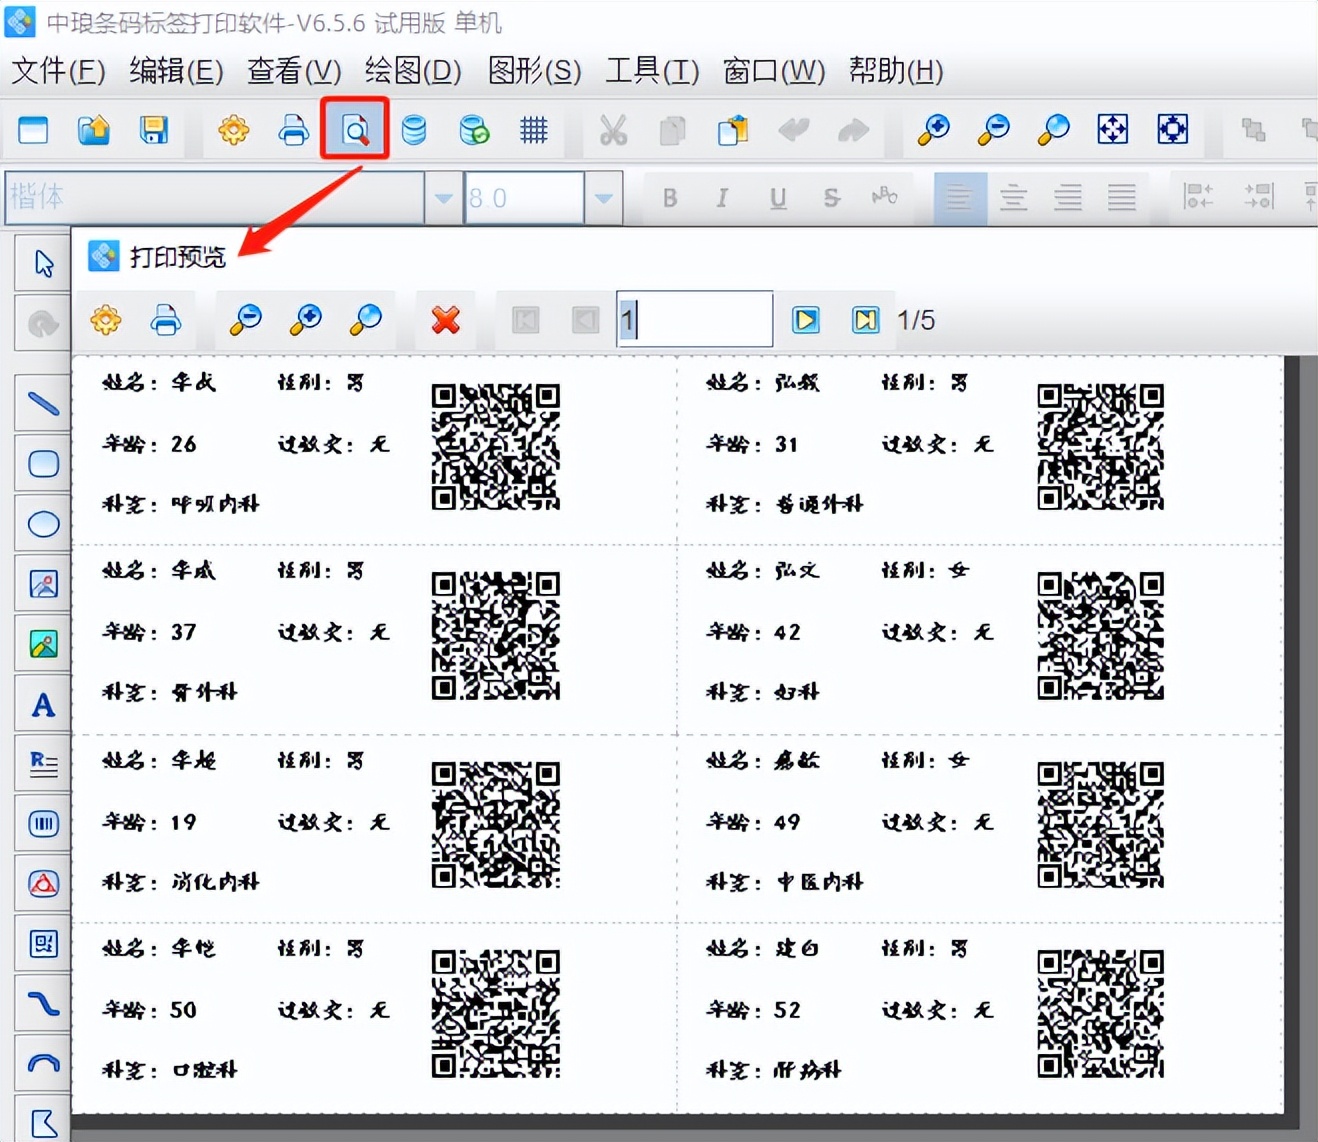This screenshot has width=1318, height=1142.
Task: Open the 窗口(W) menu
Action: (x=774, y=71)
